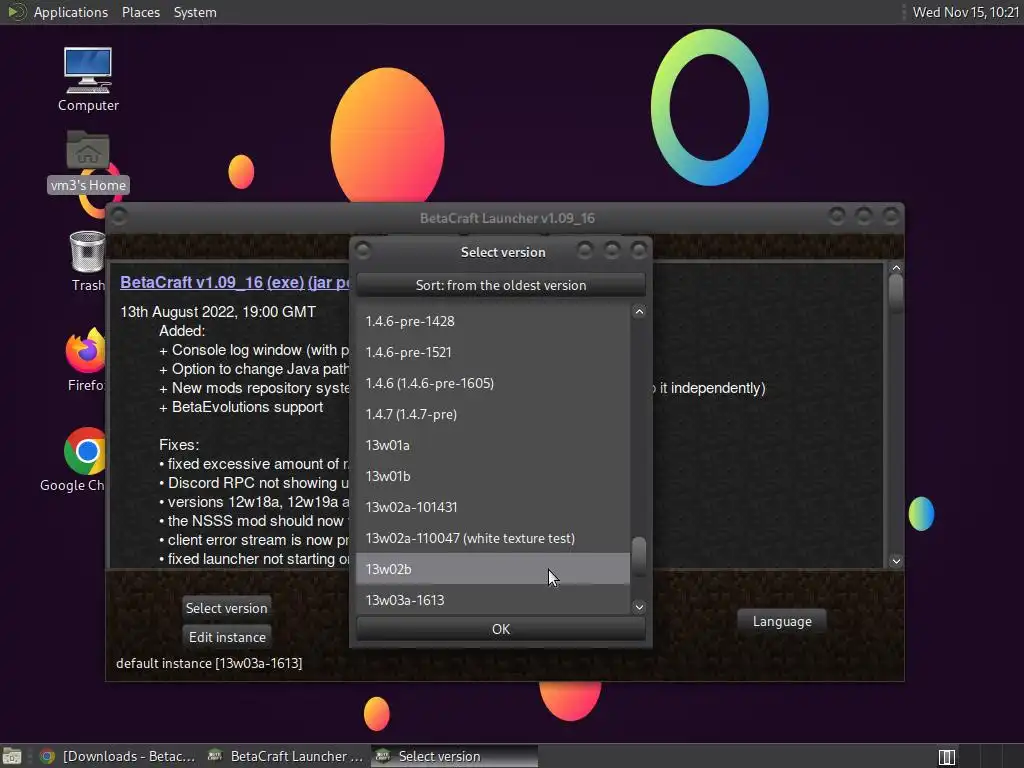Click the version list scroll down arrow
Image resolution: width=1024 pixels, height=768 pixels.
639,607
